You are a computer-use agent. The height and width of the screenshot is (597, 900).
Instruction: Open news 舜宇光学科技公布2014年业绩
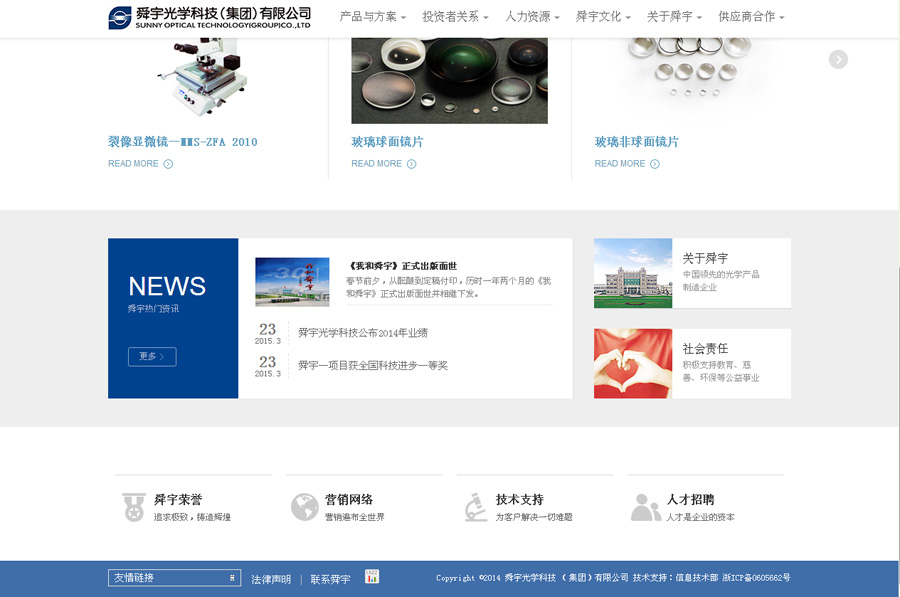(x=363, y=333)
